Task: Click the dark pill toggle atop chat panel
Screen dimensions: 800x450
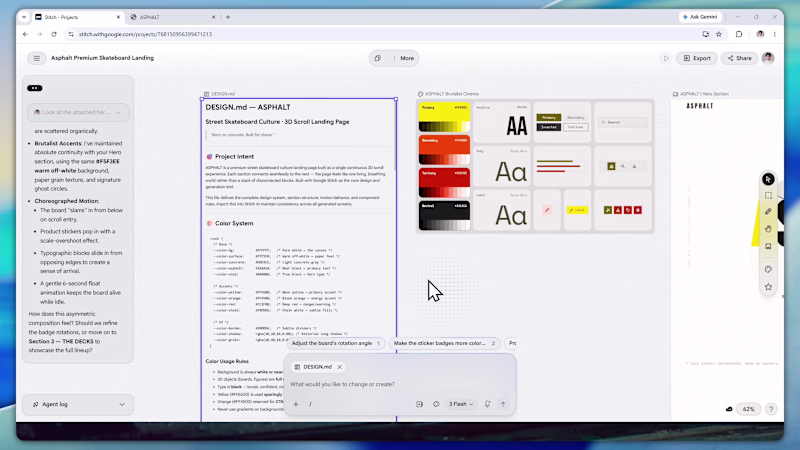Action: [x=35, y=88]
